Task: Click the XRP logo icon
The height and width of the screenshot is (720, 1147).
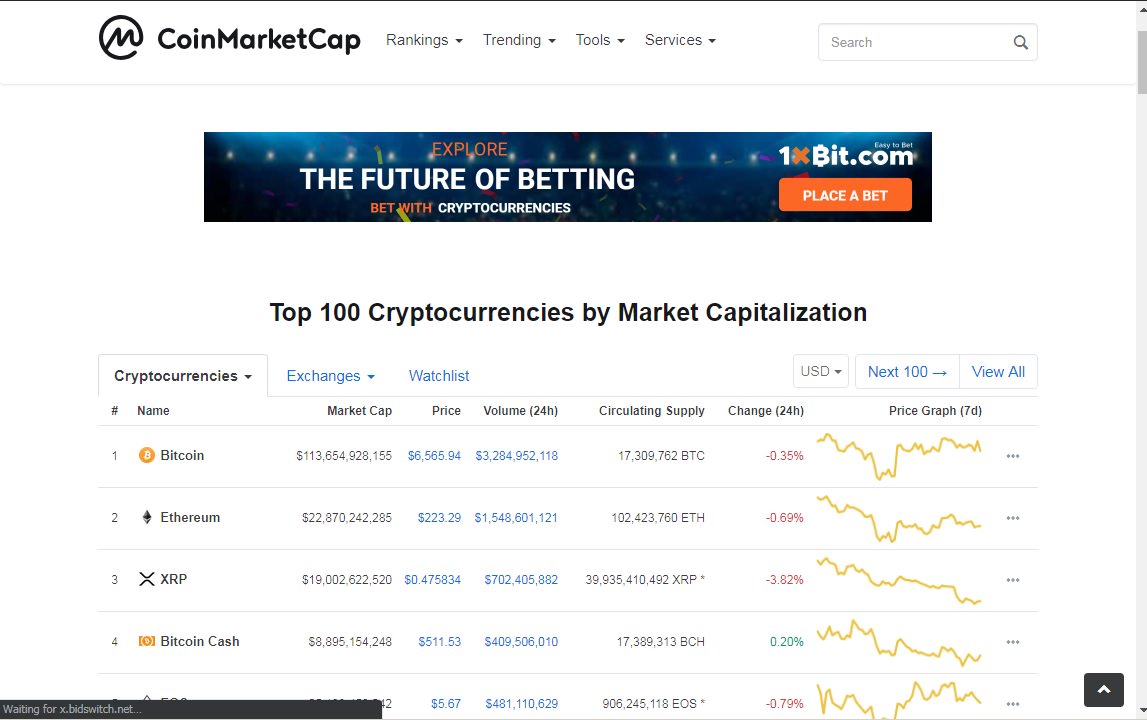Action: pos(146,579)
